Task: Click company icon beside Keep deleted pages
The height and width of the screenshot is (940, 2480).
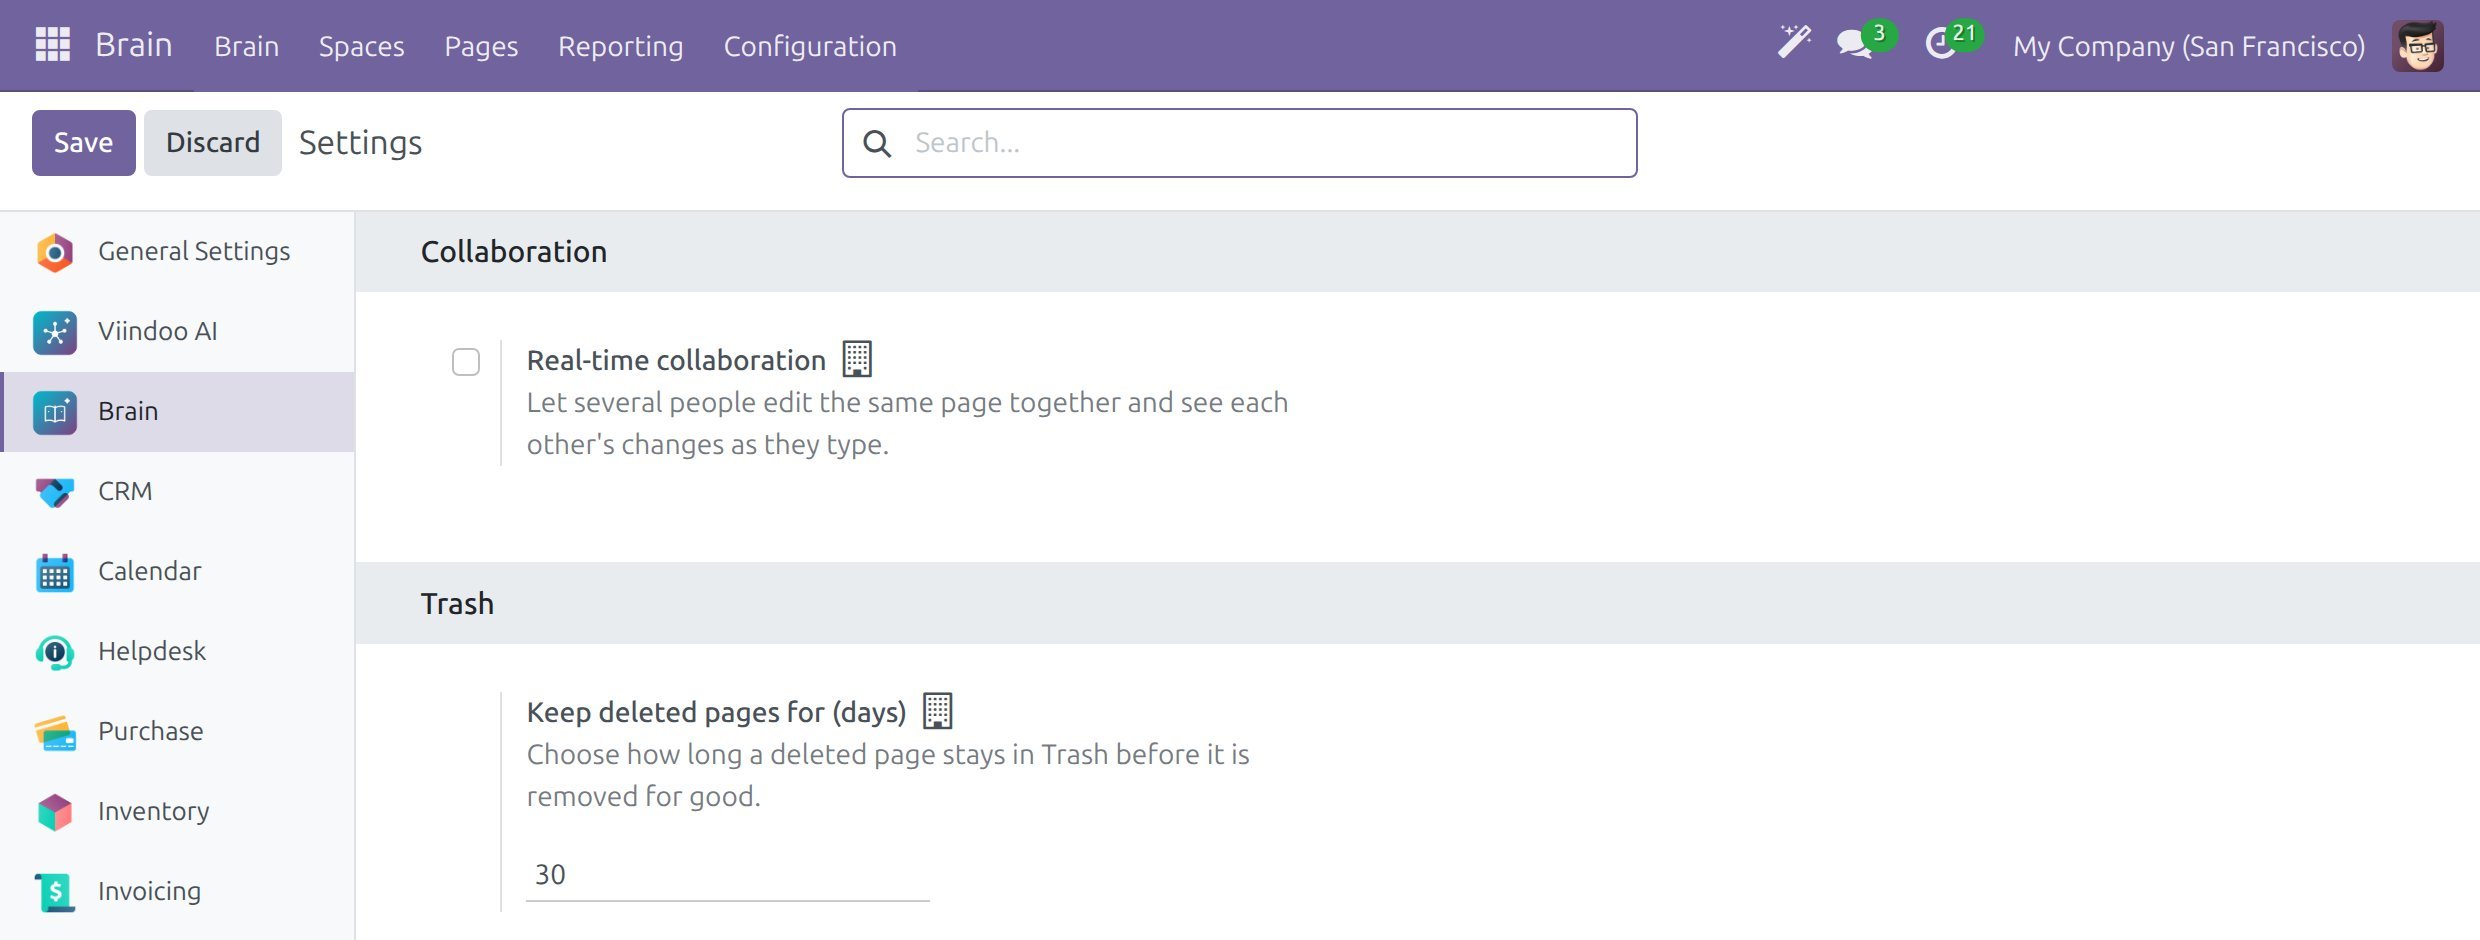Action: 937,711
